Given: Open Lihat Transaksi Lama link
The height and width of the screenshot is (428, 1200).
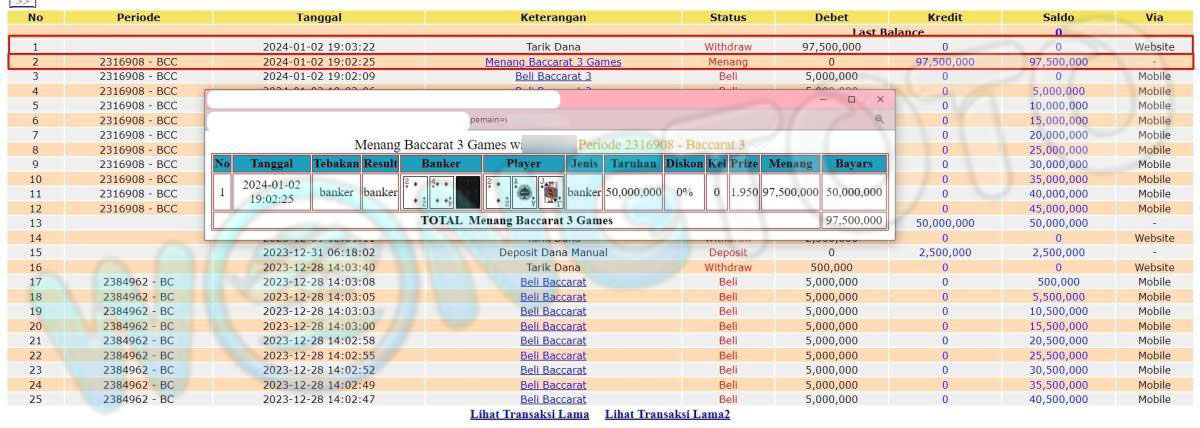Looking at the screenshot, I should 529,414.
